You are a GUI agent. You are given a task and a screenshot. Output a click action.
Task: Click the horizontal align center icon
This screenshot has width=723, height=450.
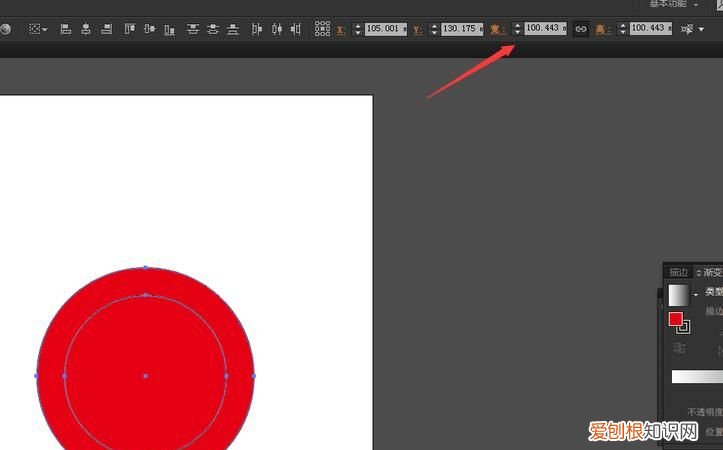86,30
